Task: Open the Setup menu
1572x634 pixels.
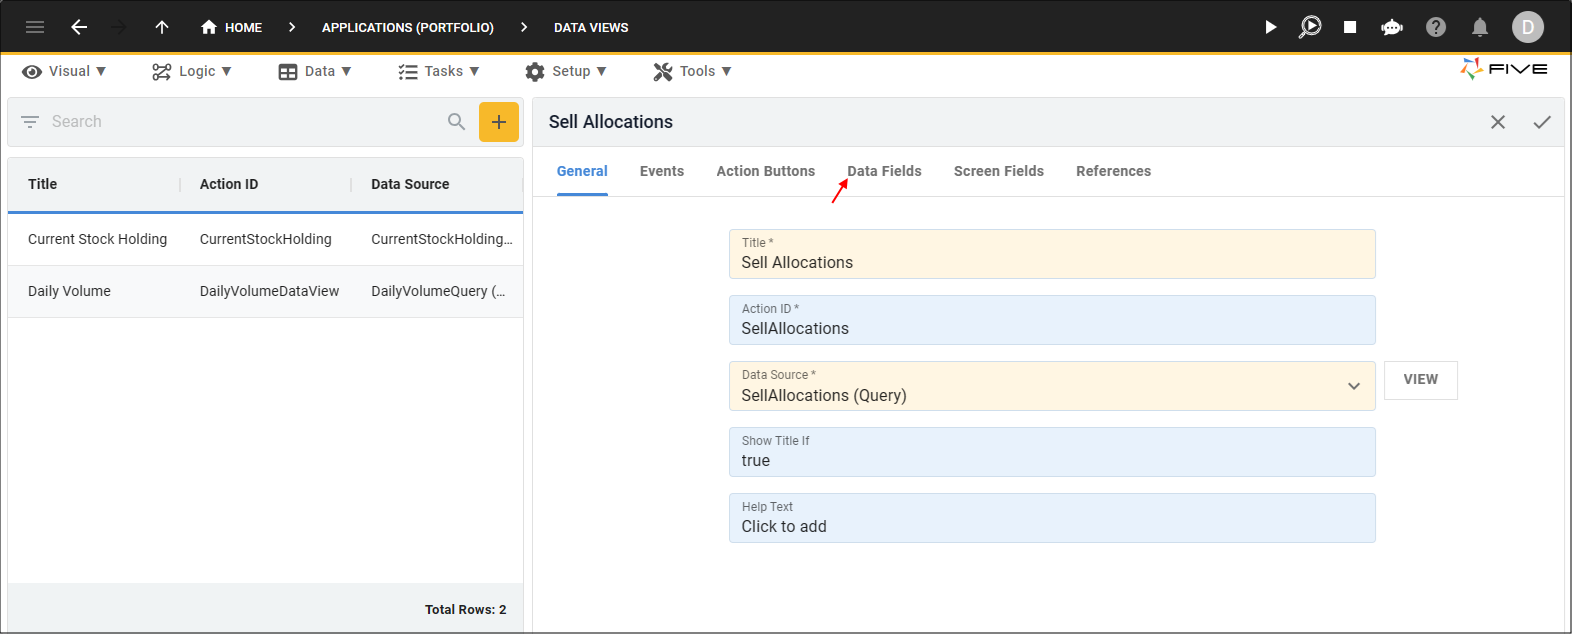Action: tap(566, 71)
